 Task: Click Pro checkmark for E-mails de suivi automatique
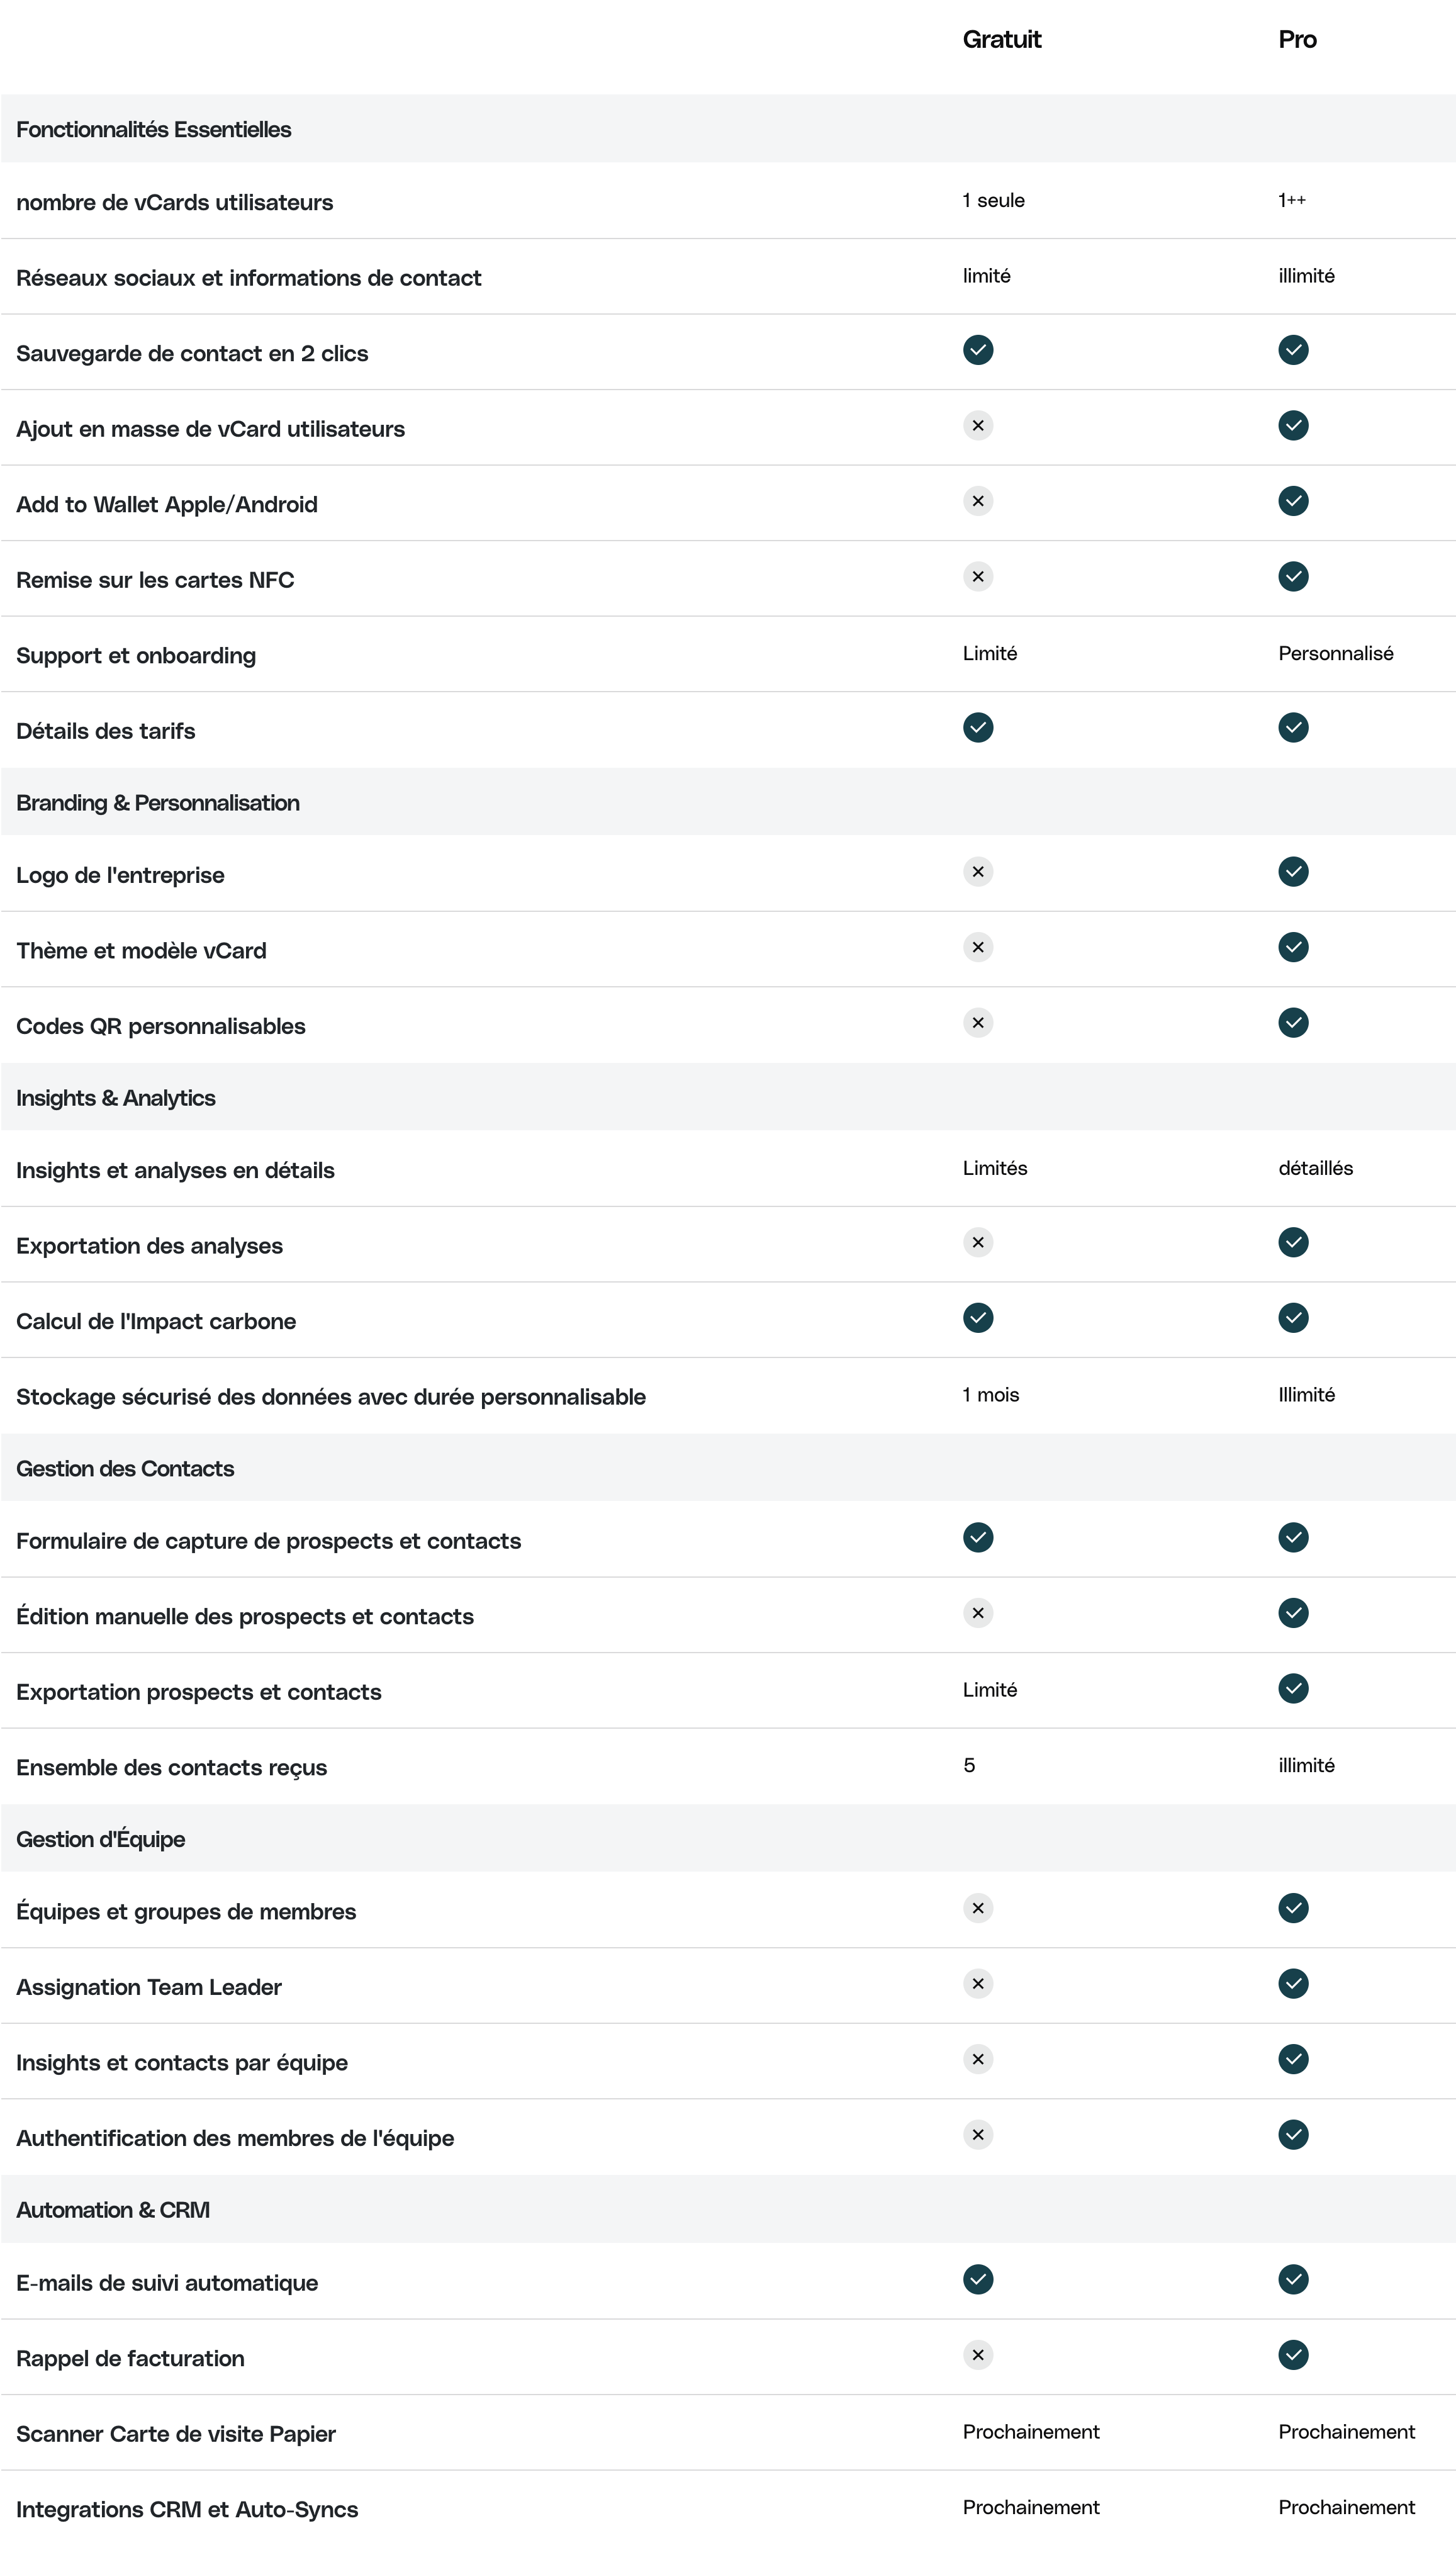point(1292,2279)
